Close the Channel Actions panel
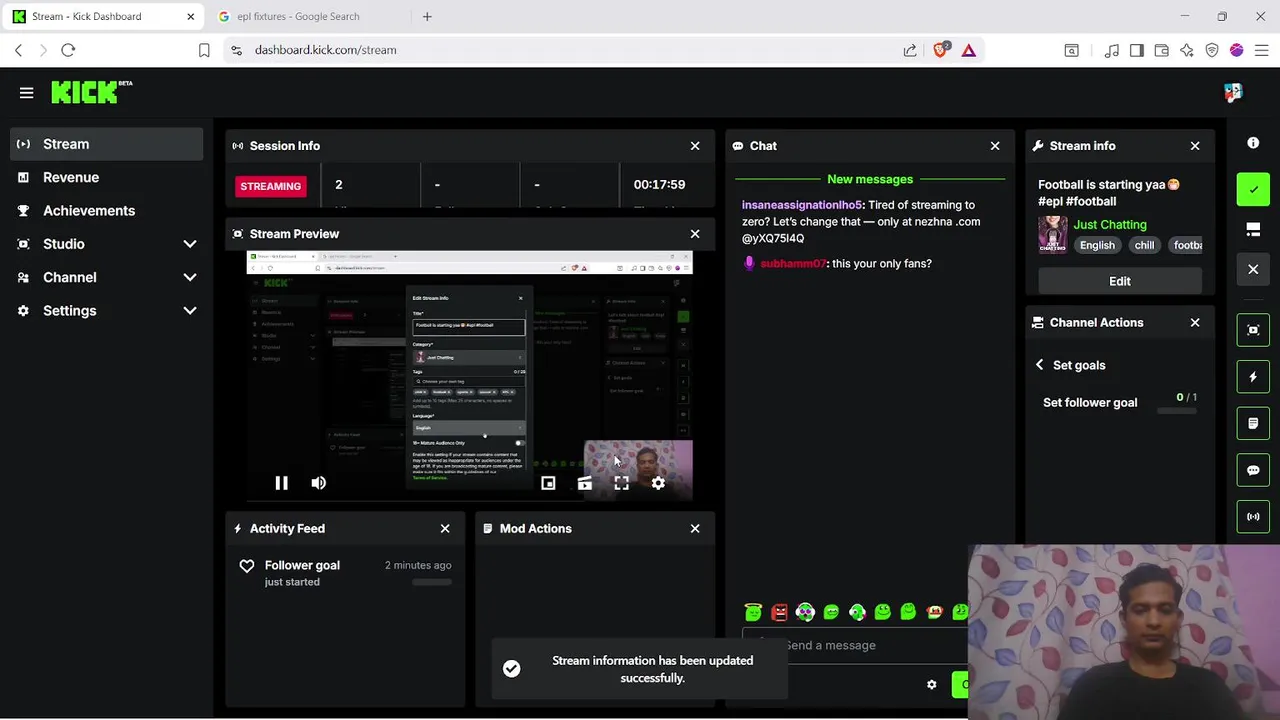The width and height of the screenshot is (1280, 720). (x=1195, y=323)
